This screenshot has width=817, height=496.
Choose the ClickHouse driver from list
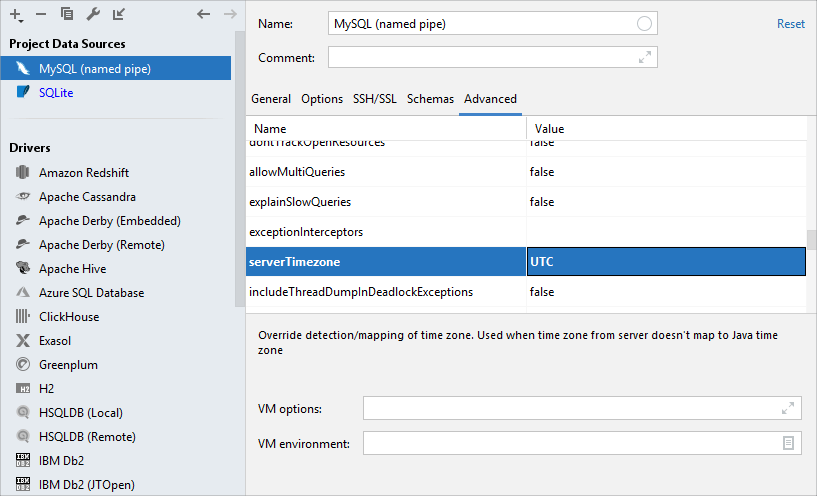(x=69, y=317)
